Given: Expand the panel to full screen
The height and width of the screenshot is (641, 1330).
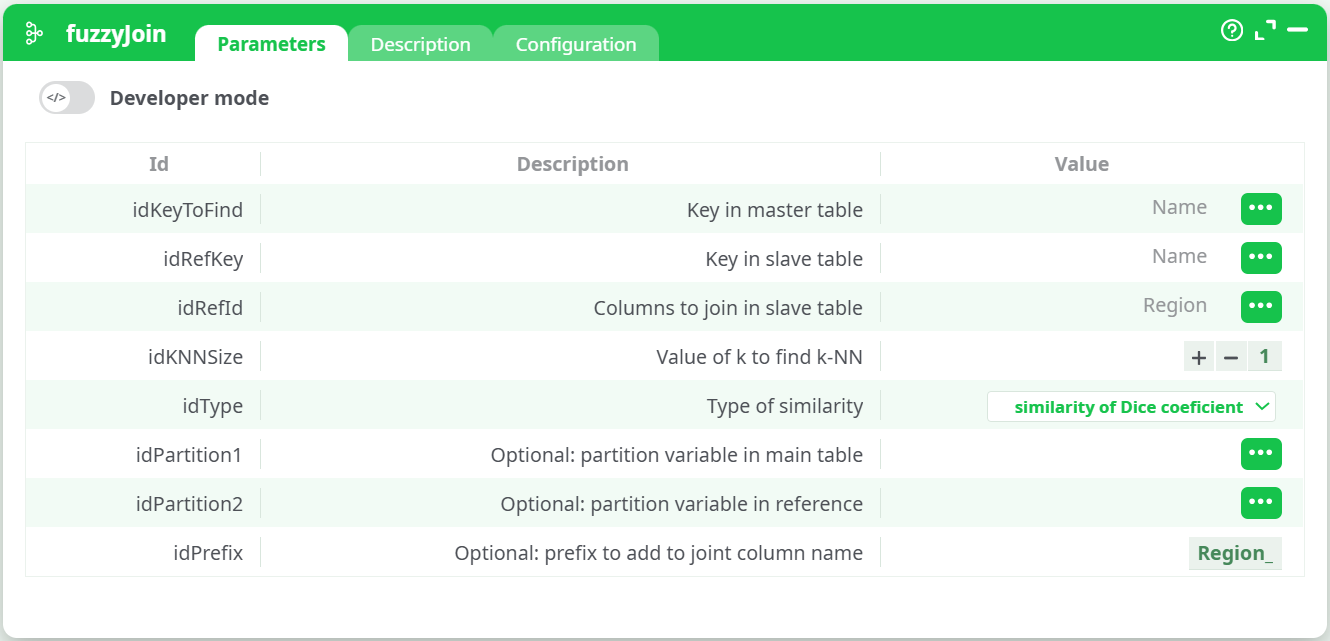Looking at the screenshot, I should tap(1265, 31).
